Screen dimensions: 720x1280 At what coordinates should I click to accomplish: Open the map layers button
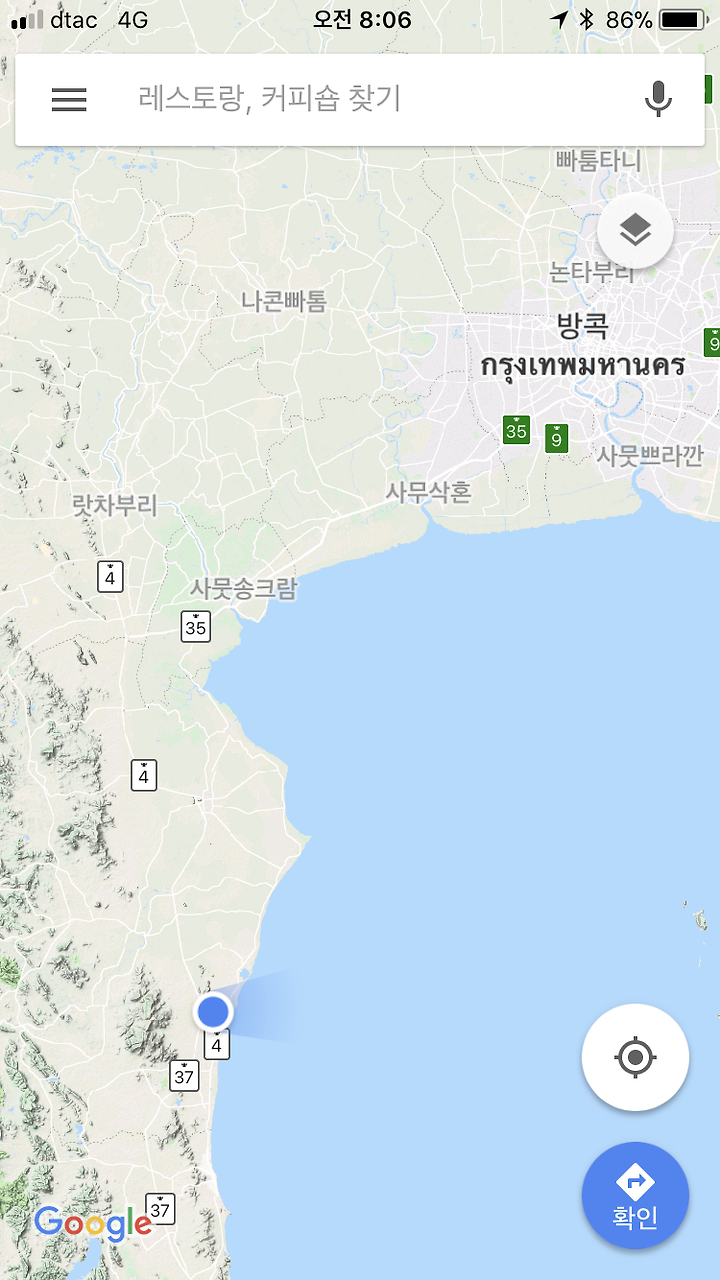[635, 231]
